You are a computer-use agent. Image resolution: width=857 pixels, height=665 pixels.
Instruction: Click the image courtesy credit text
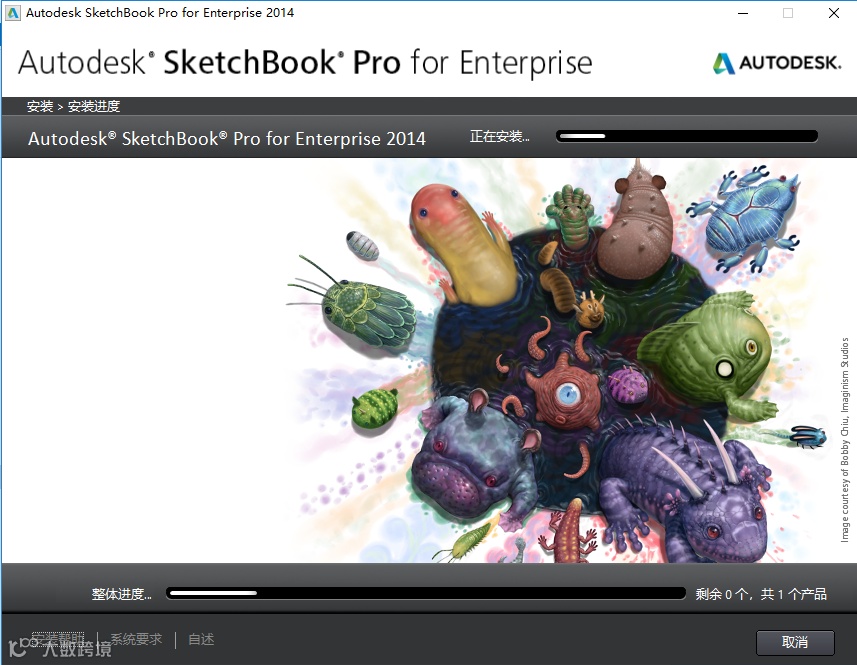click(x=845, y=440)
